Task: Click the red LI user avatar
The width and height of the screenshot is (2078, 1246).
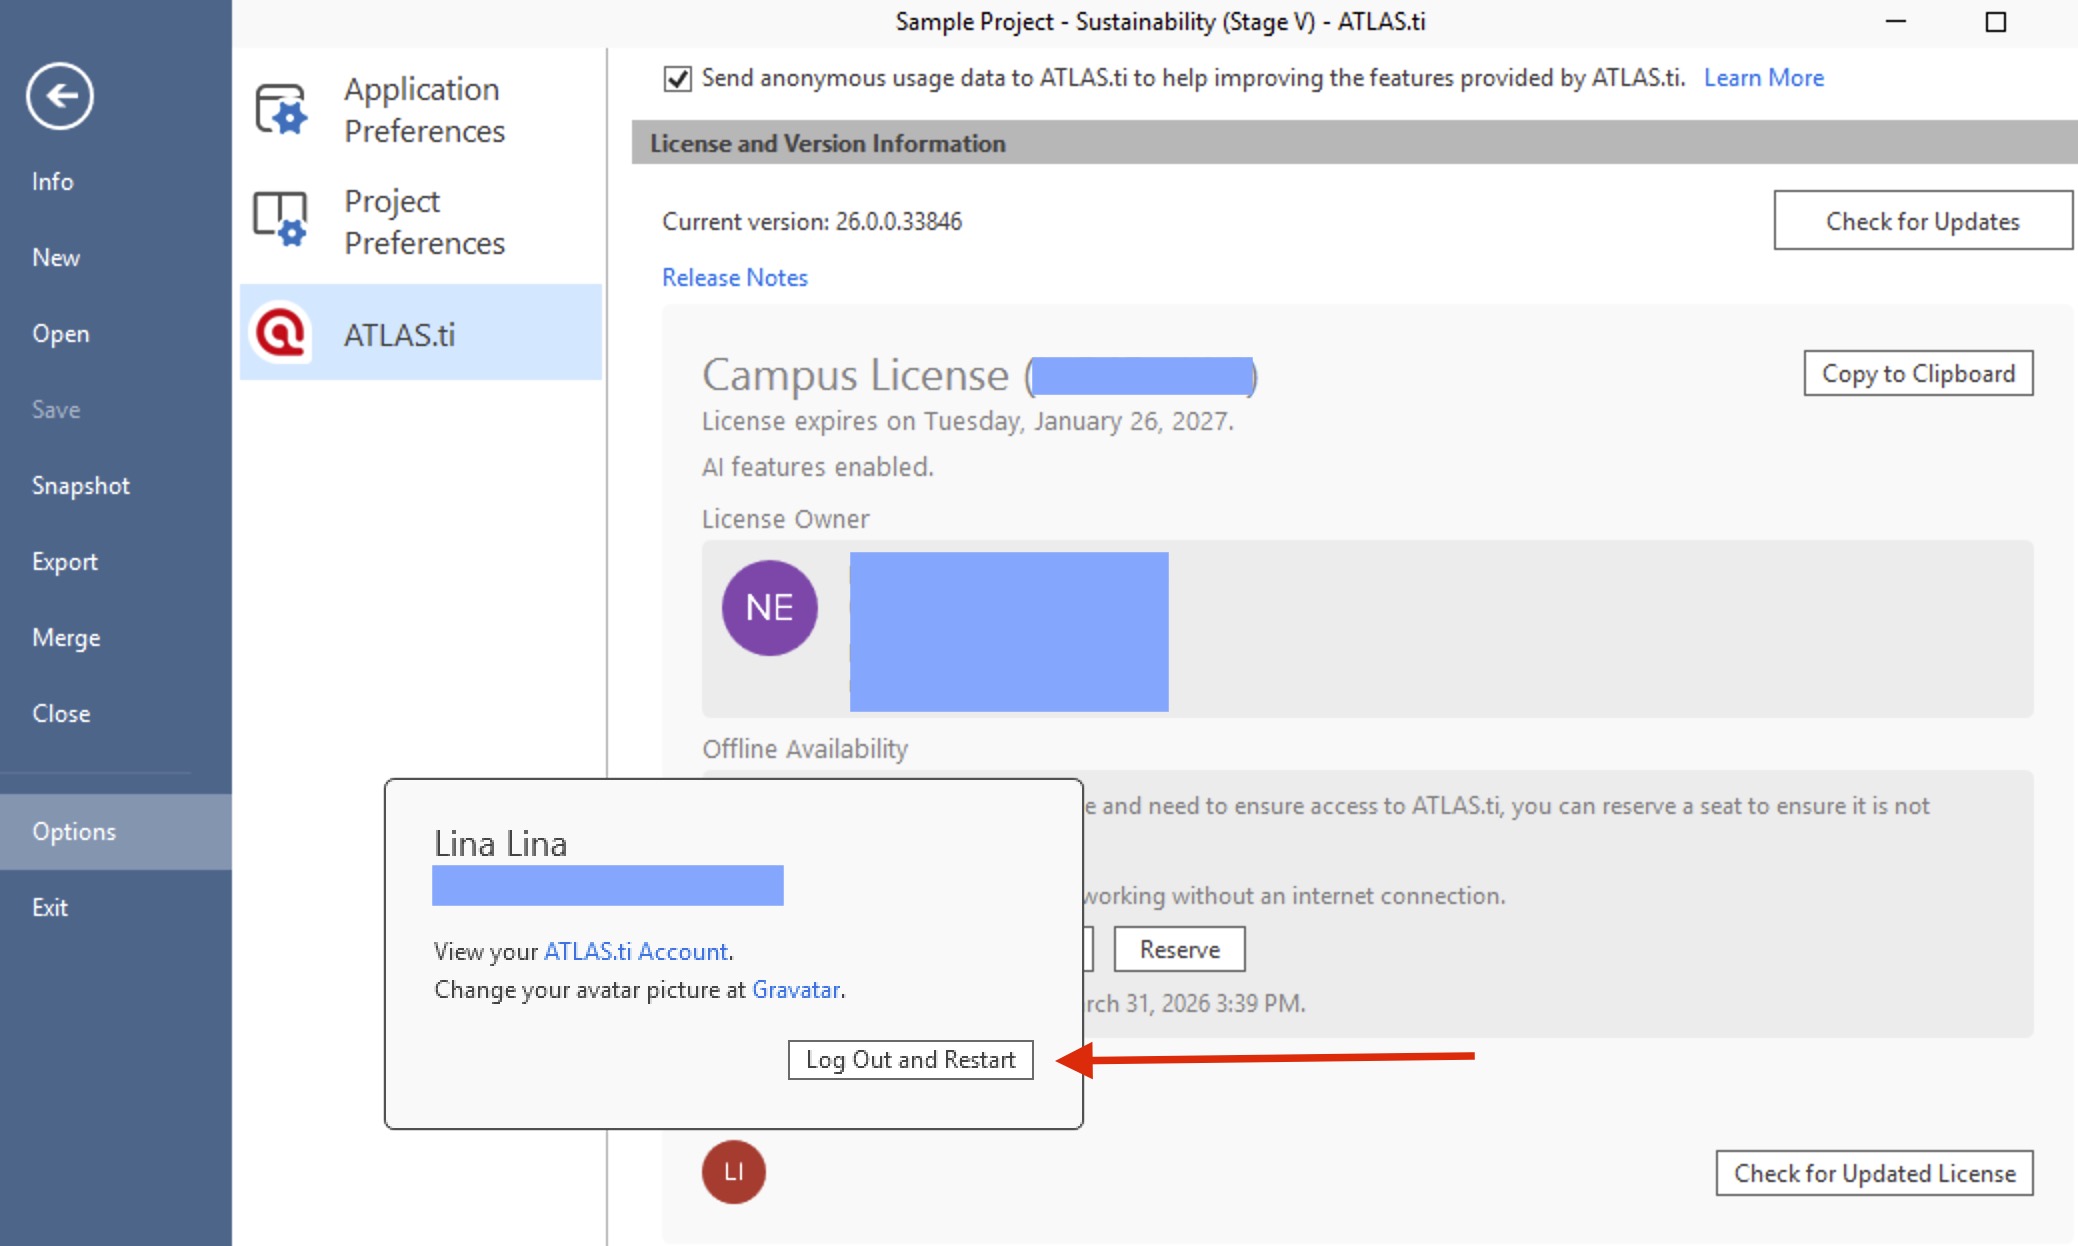Action: coord(733,1172)
